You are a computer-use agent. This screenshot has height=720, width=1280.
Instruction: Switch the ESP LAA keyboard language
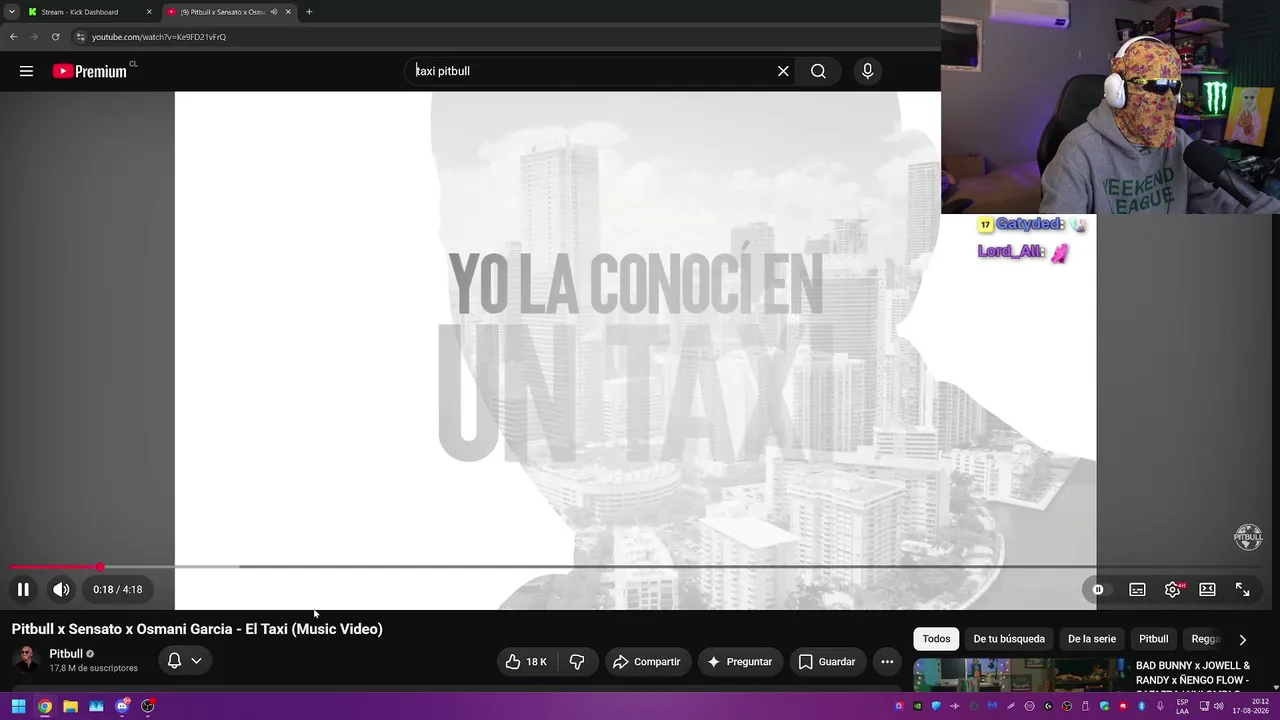click(x=1182, y=706)
